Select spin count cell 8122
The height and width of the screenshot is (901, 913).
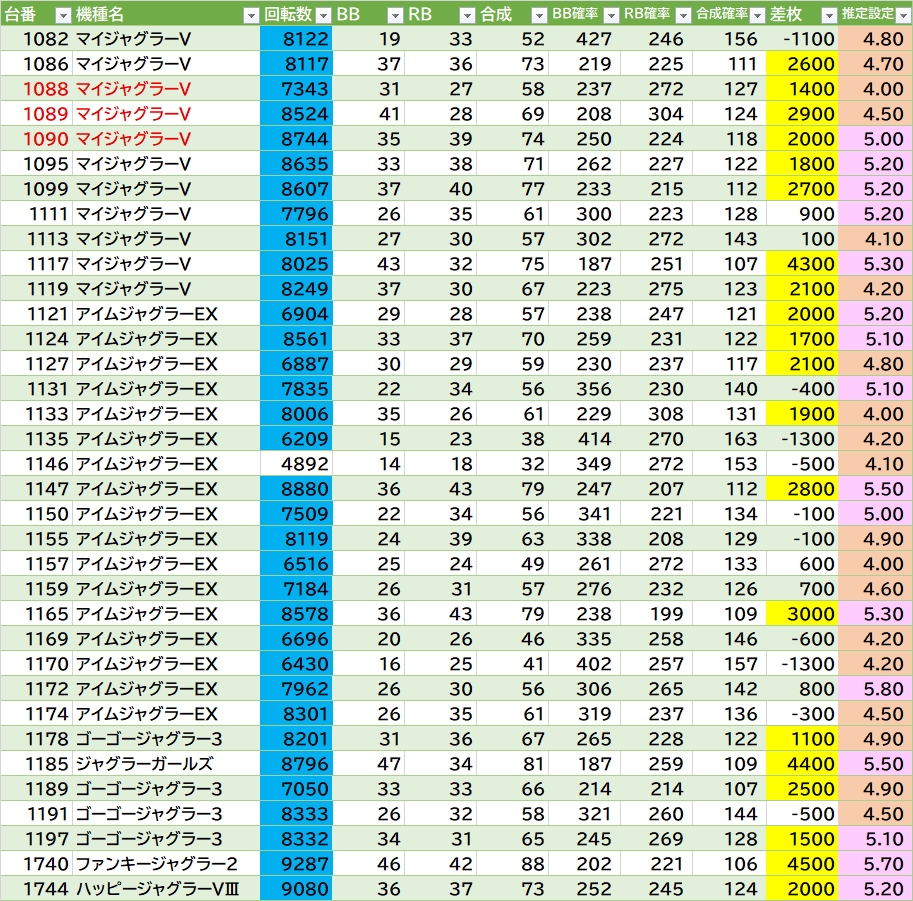click(296, 39)
